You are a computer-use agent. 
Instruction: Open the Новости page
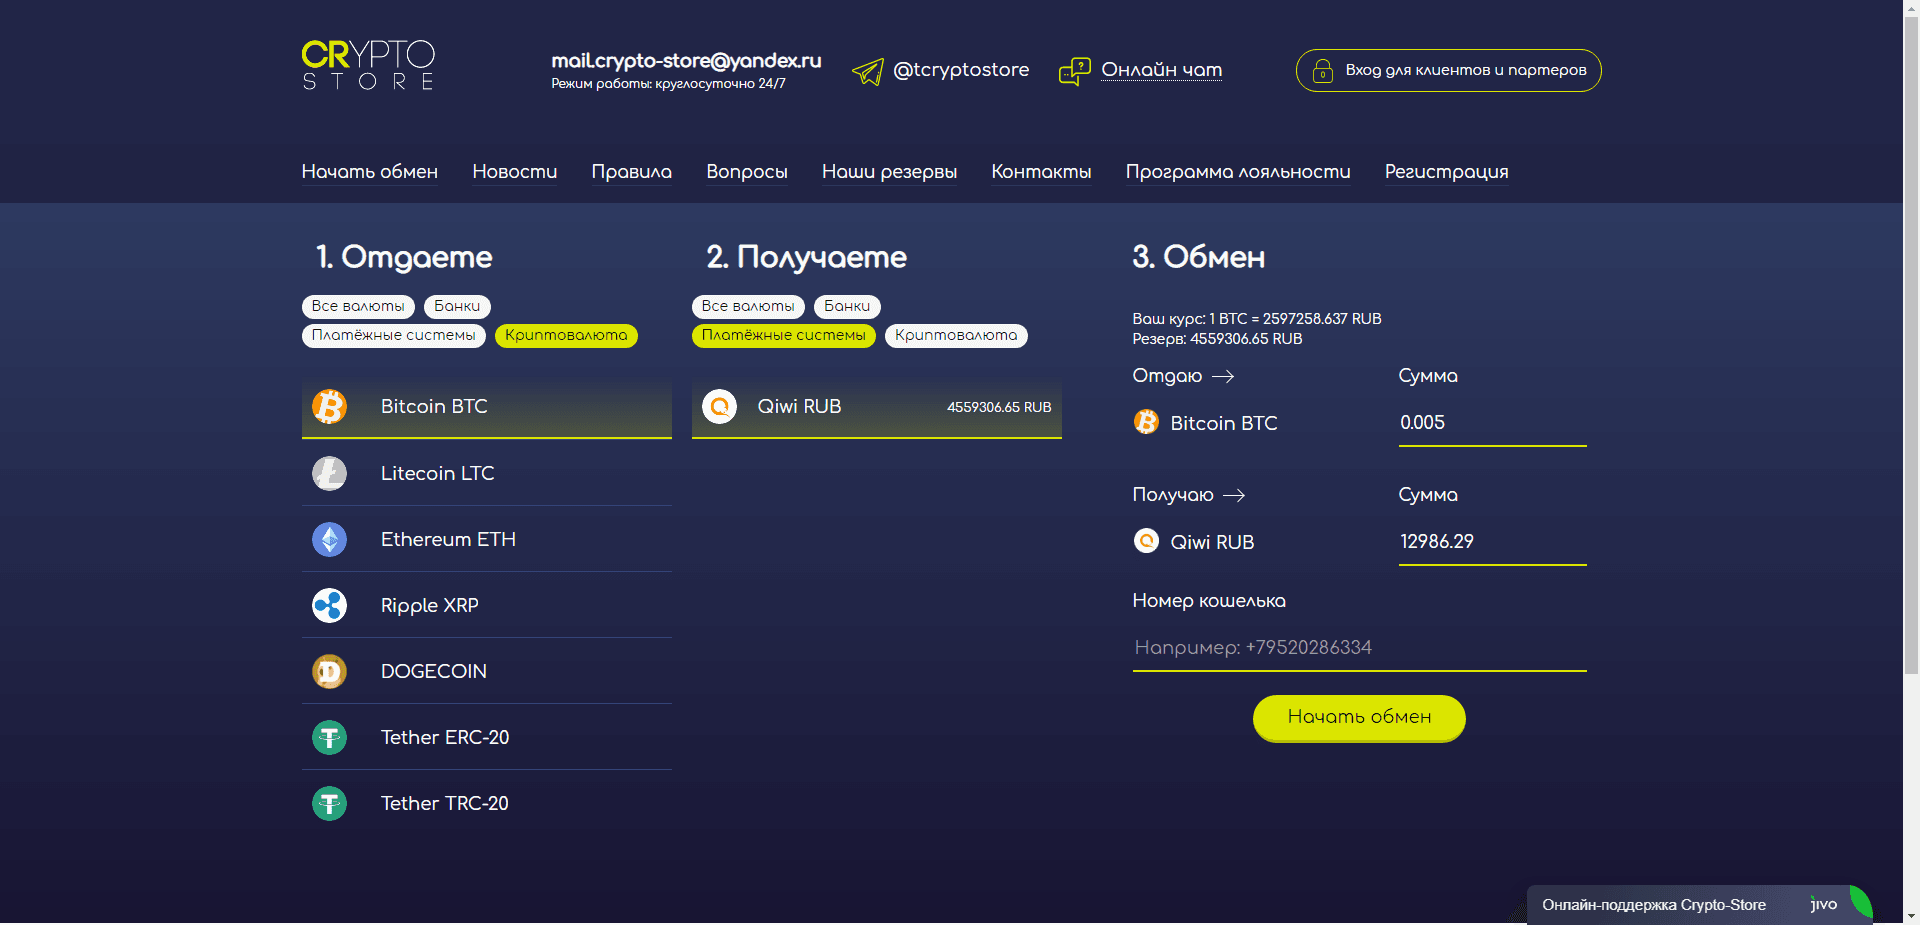[x=515, y=172]
